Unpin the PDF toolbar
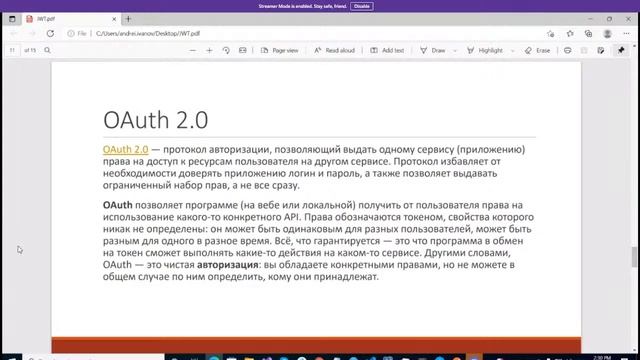This screenshot has height=360, width=640. pyautogui.click(x=621, y=50)
